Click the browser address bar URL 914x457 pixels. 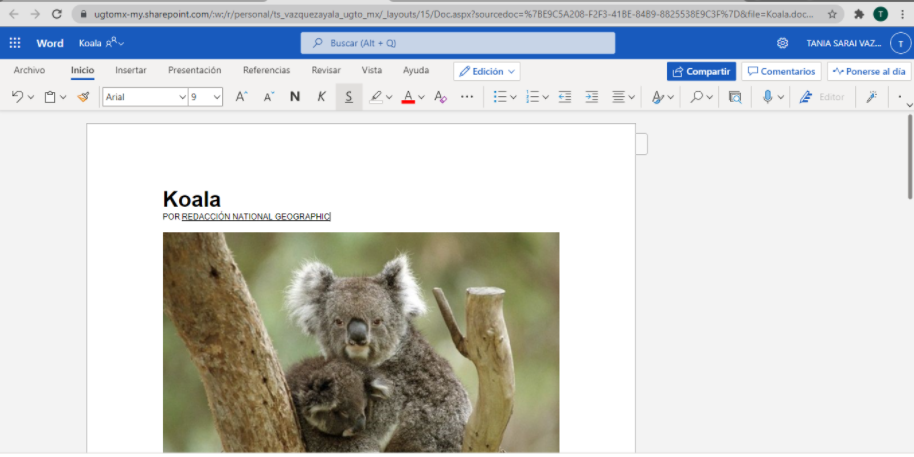(454, 14)
